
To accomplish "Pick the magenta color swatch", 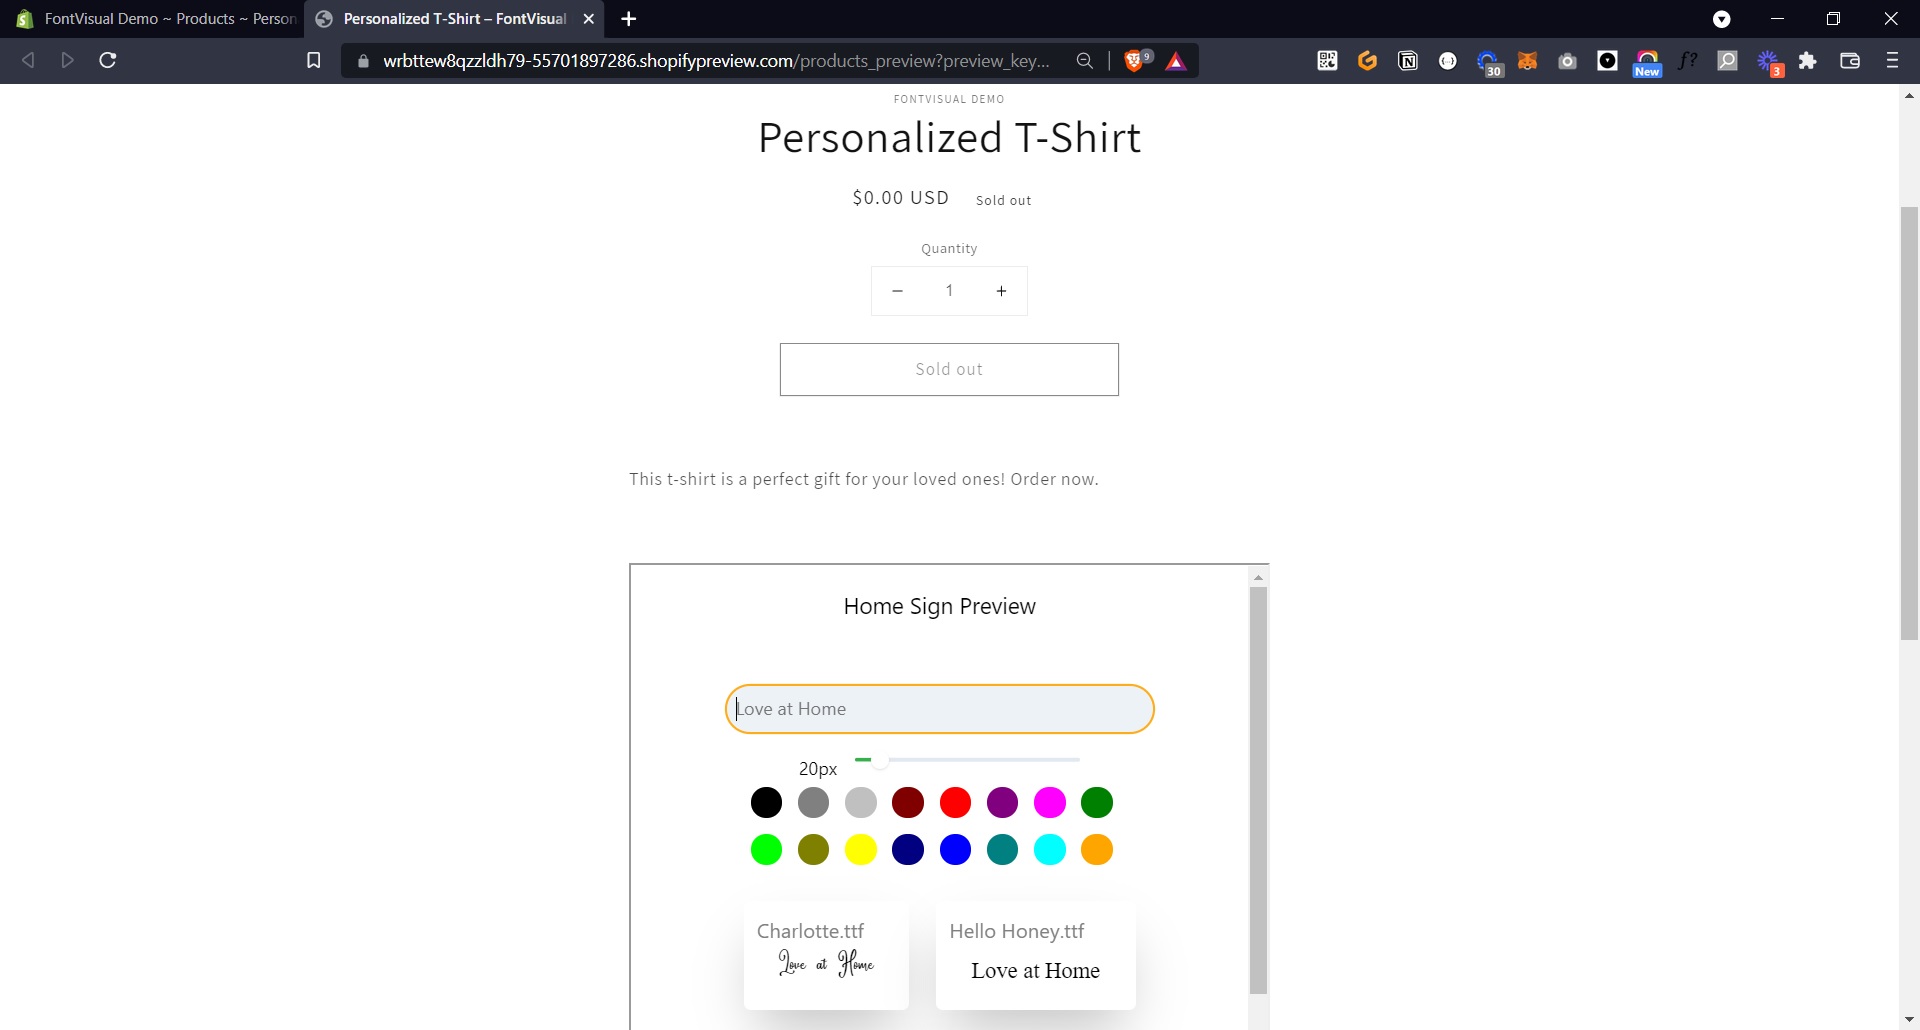I will [1049, 802].
